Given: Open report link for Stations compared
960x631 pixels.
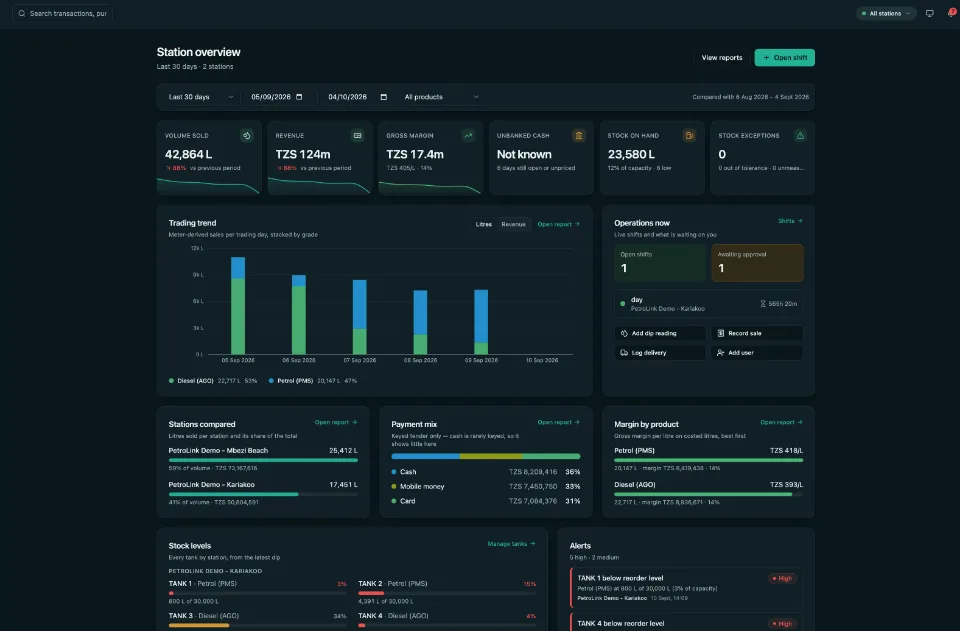Looking at the screenshot, I should (336, 422).
